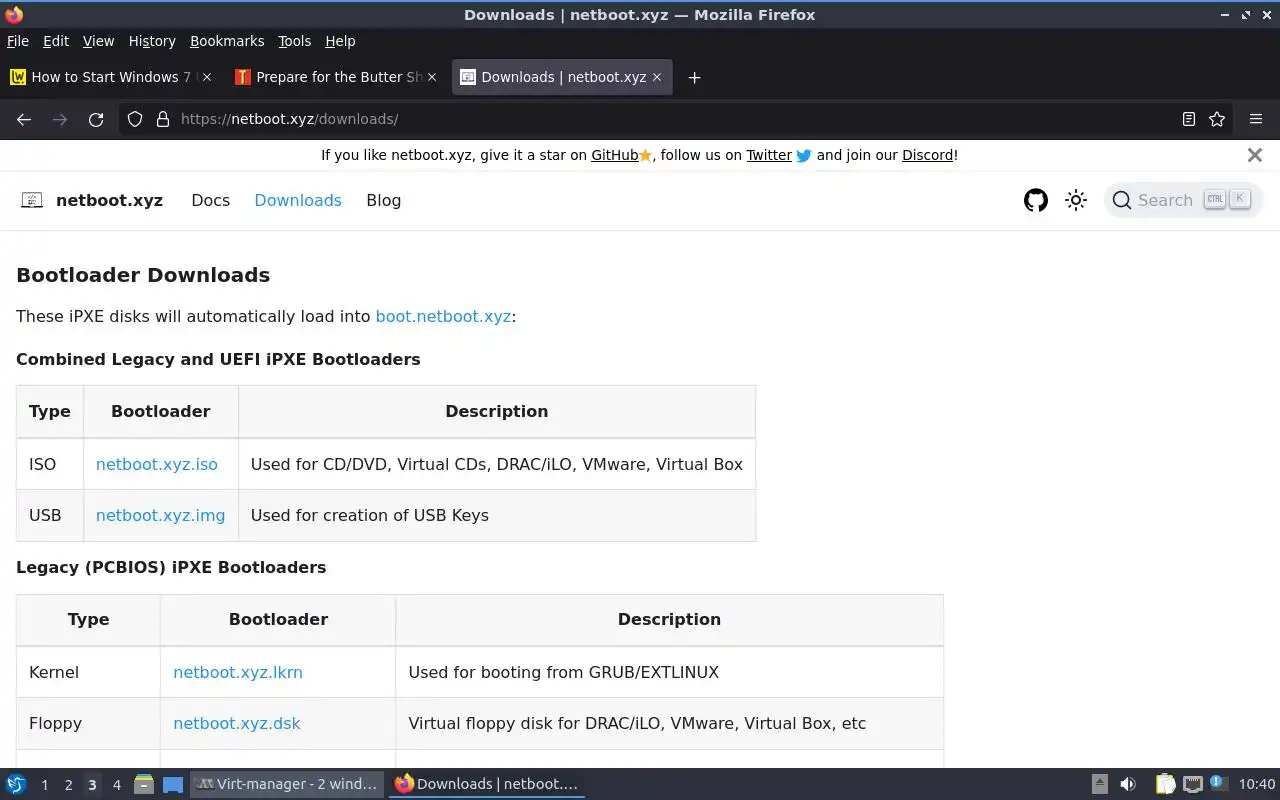1280x800 pixels.
Task: Click the netboot.xyz logo icon
Action: tap(32, 200)
